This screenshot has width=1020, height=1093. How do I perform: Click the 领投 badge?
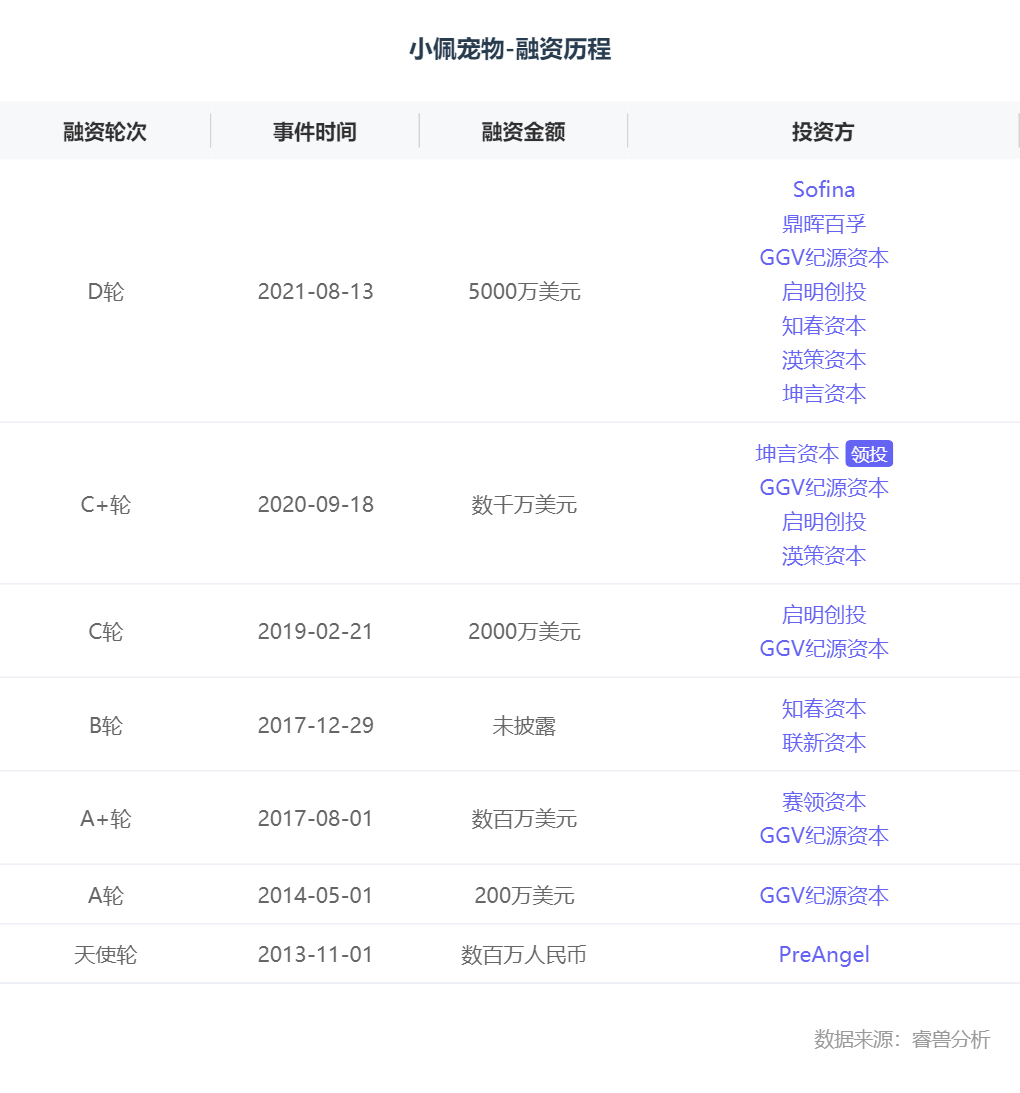[868, 454]
